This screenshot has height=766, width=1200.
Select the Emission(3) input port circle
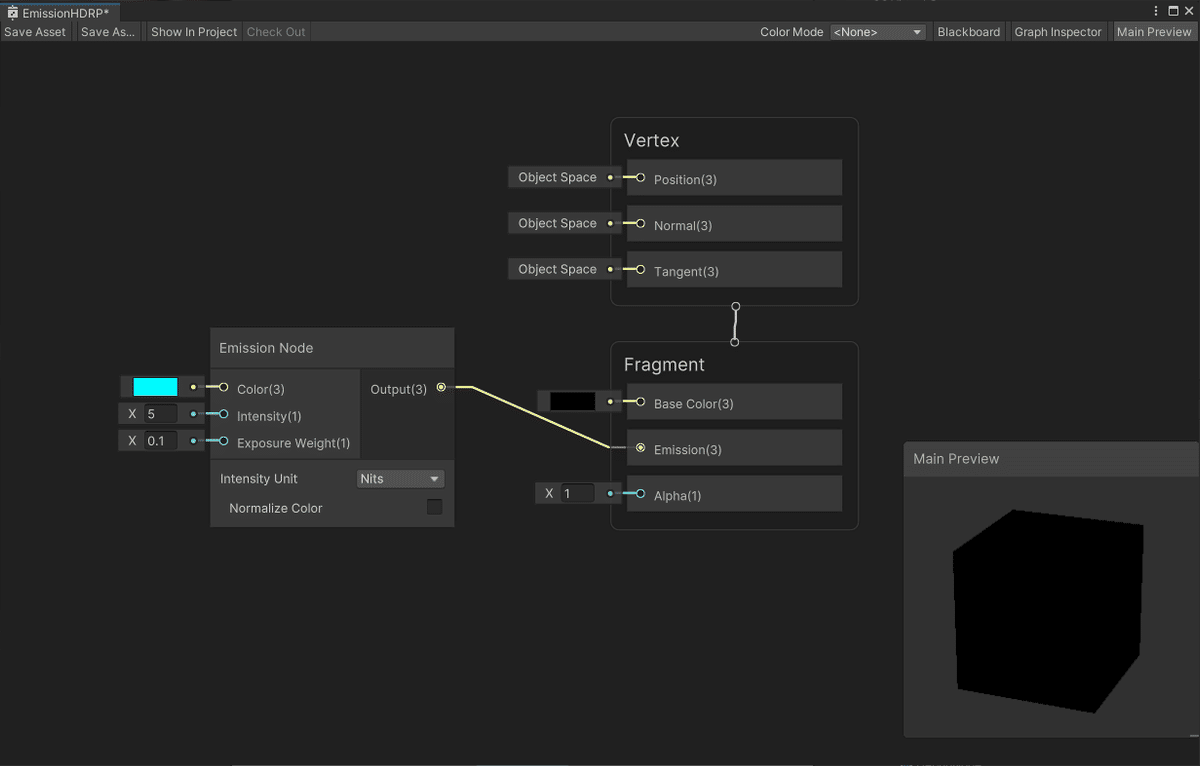click(x=639, y=448)
